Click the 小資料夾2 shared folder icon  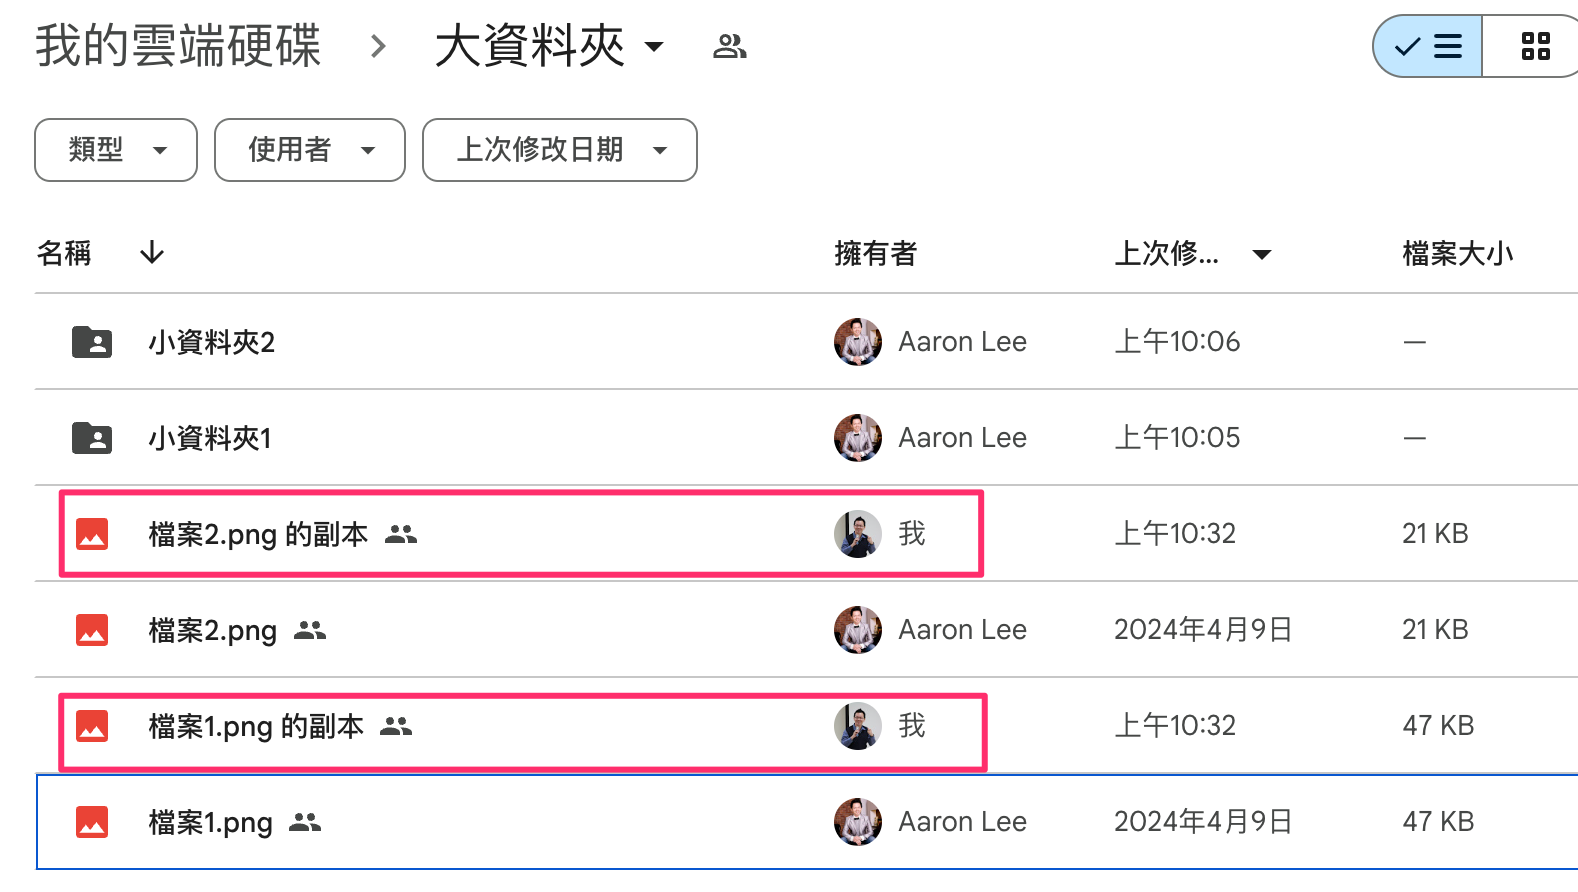click(x=92, y=342)
